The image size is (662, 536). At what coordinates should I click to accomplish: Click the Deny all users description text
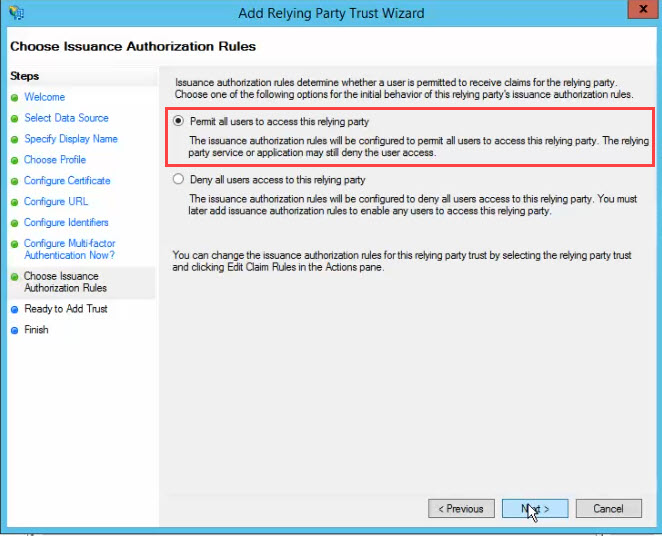point(412,205)
